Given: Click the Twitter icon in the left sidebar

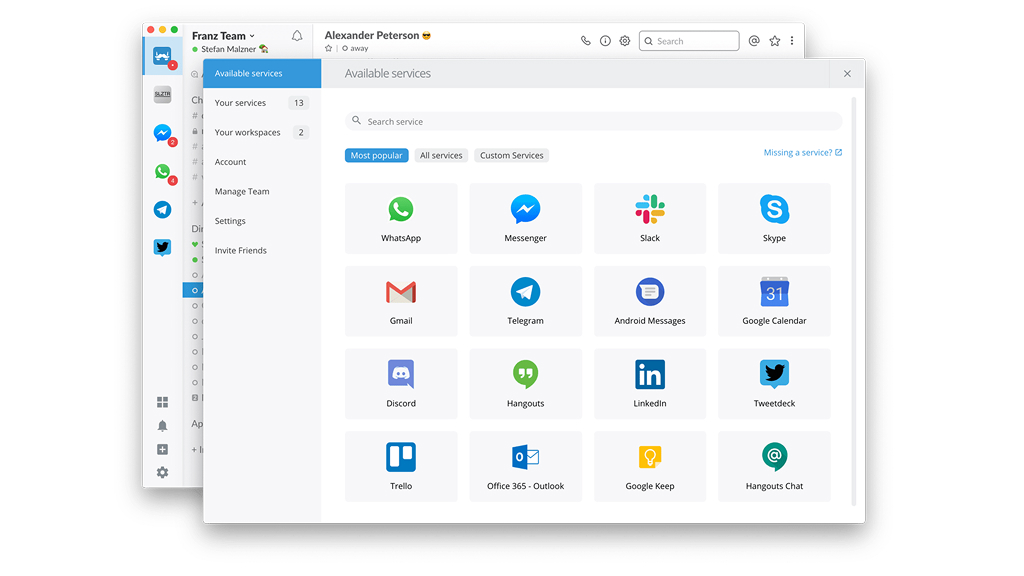Looking at the screenshot, I should click(x=162, y=248).
